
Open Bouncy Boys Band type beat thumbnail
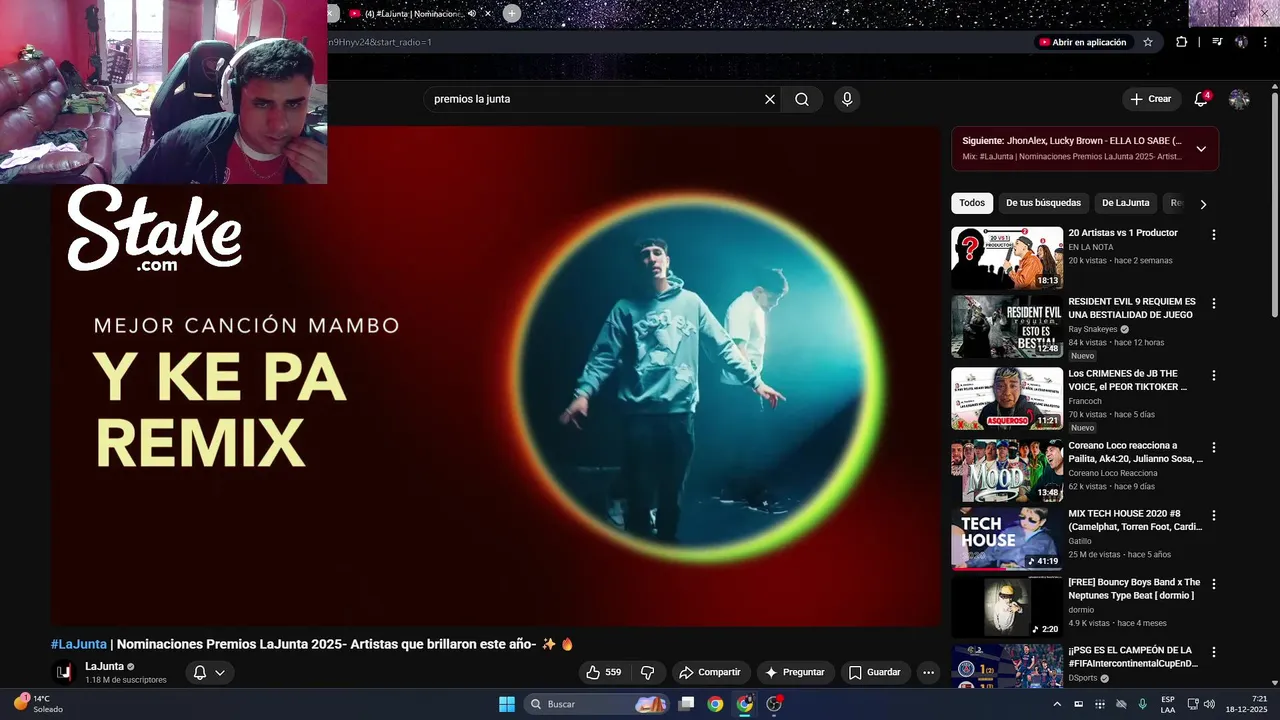pyautogui.click(x=1007, y=606)
